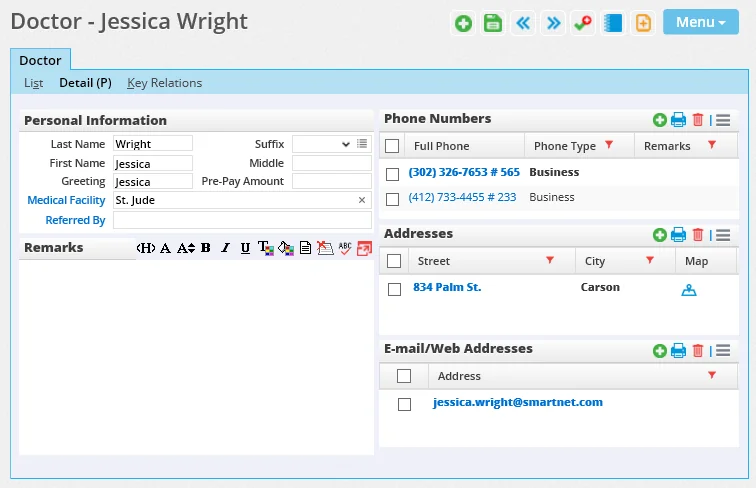756x488 pixels.
Task: Toggle the select-all checkbox in Addresses header
Action: pos(394,261)
